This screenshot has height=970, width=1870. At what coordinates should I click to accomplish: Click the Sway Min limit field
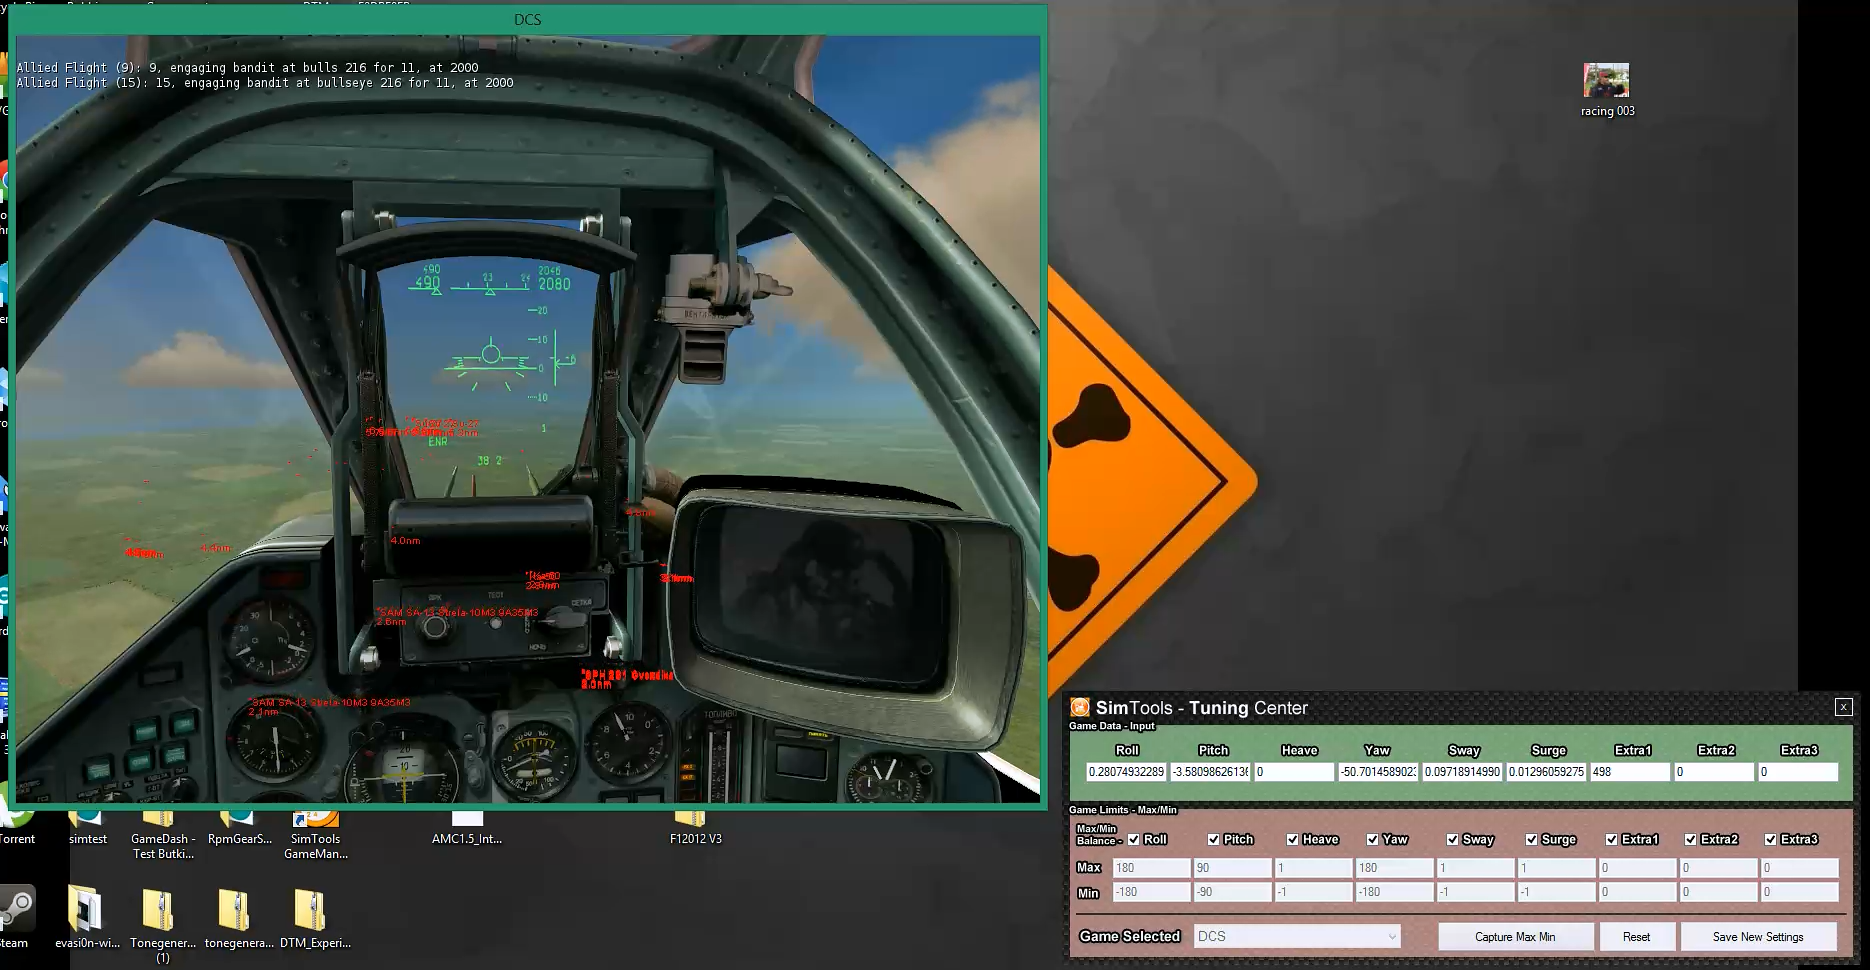click(1475, 892)
